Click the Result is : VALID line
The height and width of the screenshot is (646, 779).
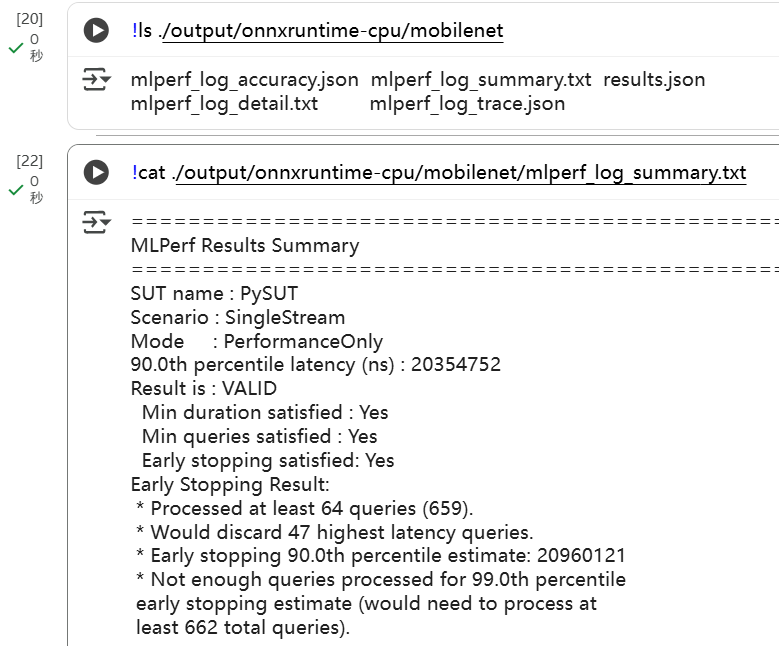click(204, 388)
